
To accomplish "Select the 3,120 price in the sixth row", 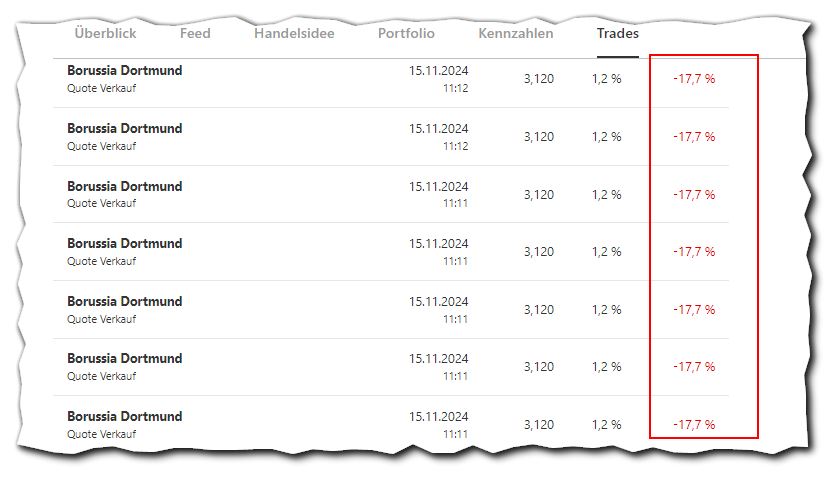I will [538, 367].
